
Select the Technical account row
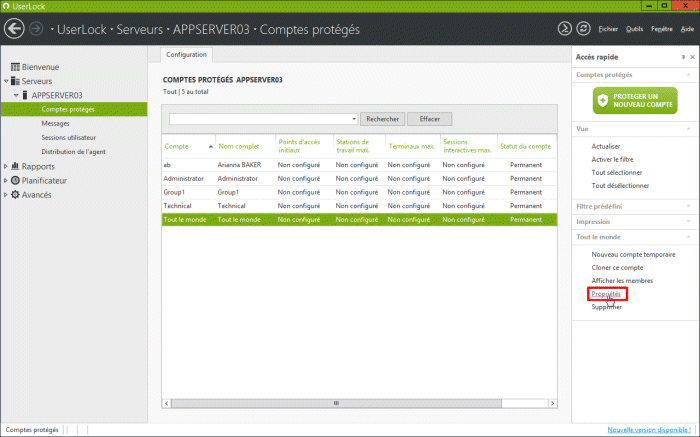coord(359,206)
